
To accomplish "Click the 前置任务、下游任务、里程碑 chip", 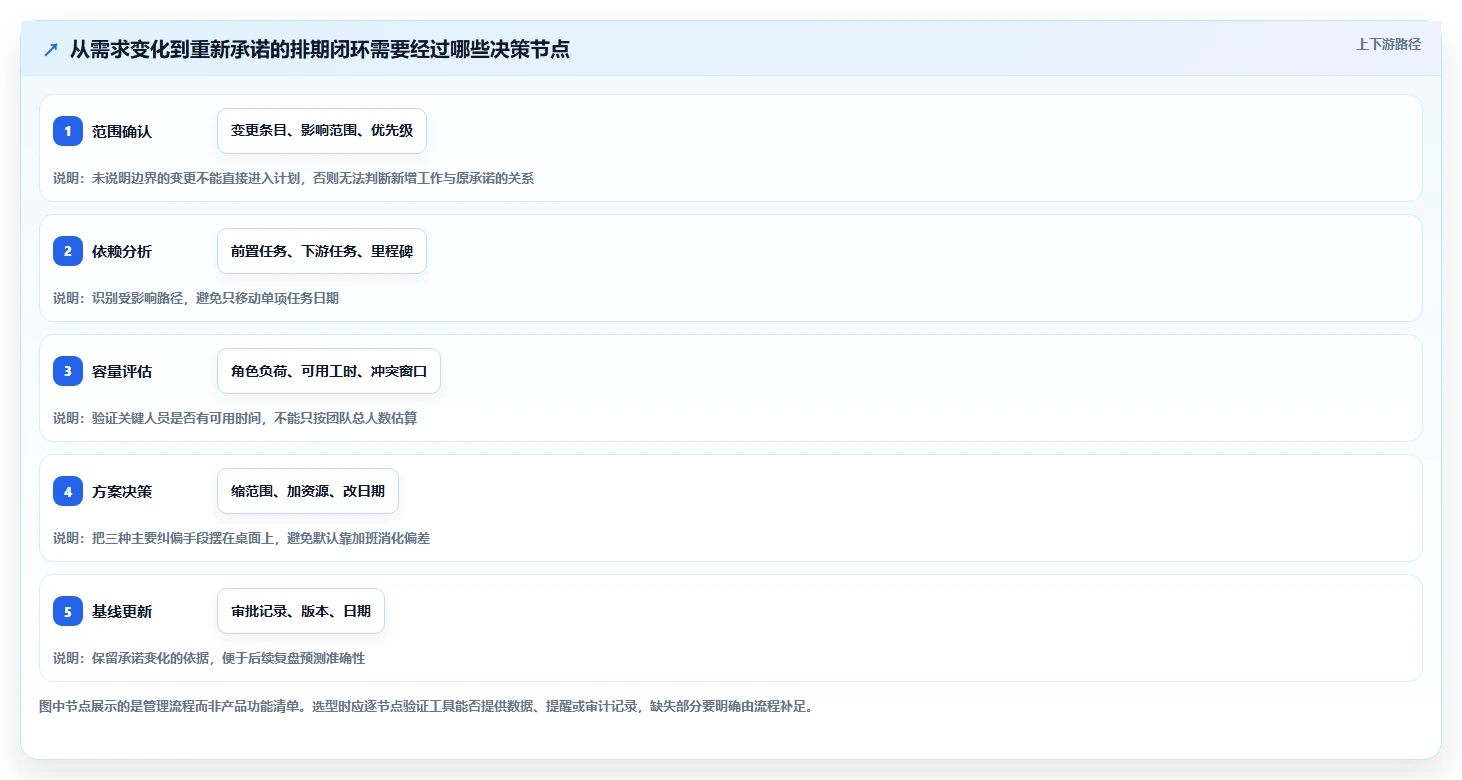I will [x=322, y=251].
